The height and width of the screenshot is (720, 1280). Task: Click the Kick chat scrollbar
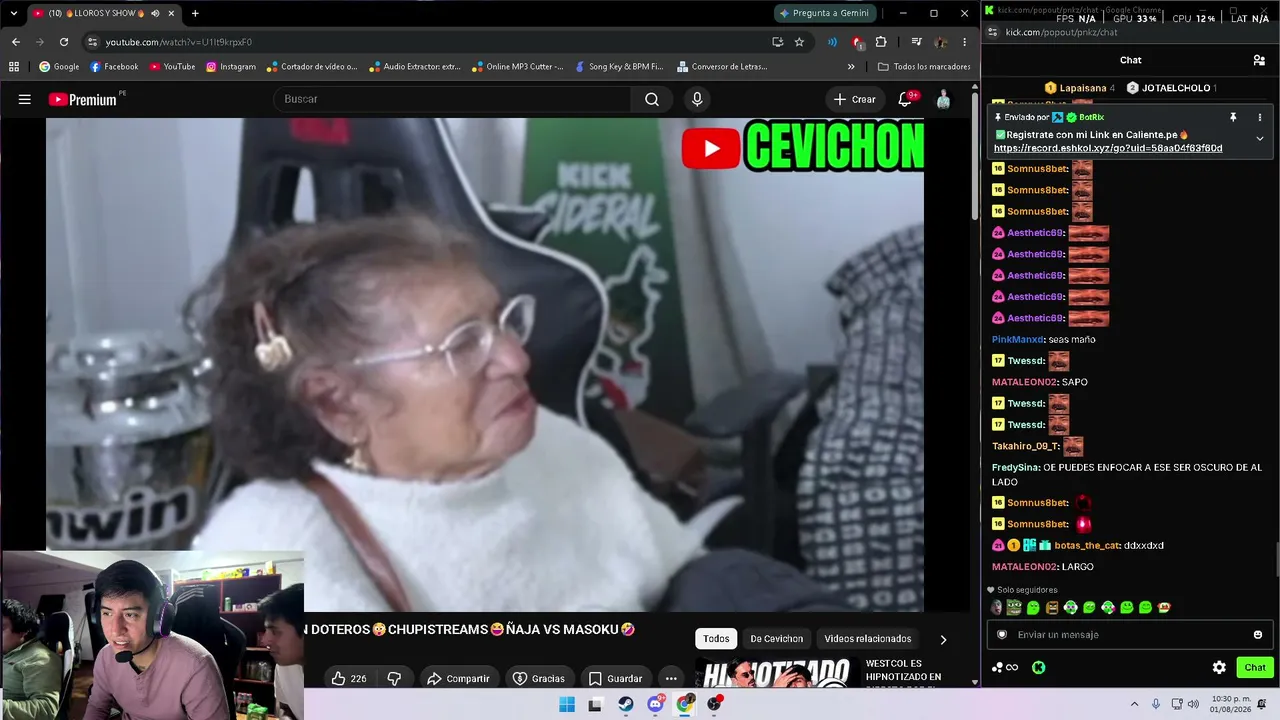tap(1277, 559)
